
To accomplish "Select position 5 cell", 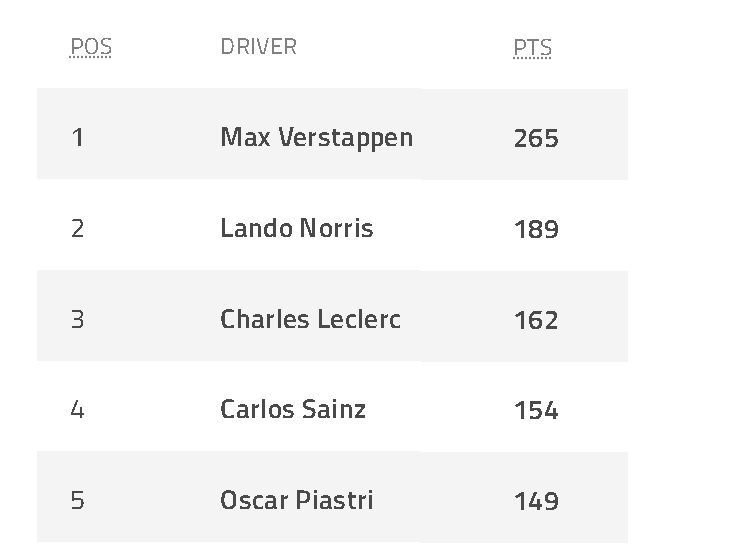I will coord(77,501).
